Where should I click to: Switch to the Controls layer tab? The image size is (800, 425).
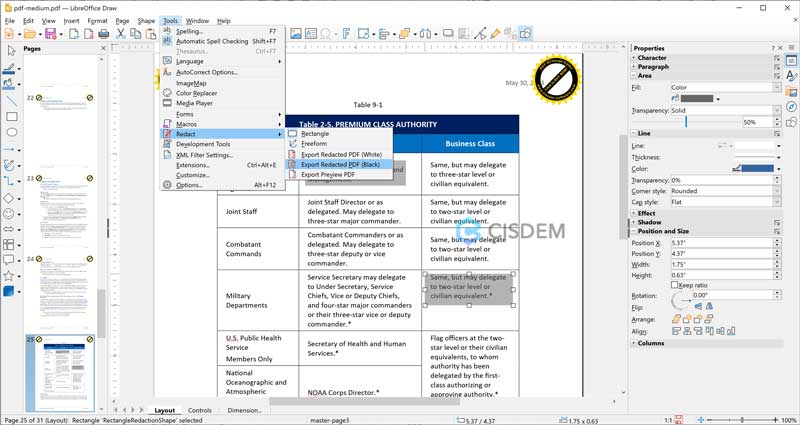[x=199, y=410]
